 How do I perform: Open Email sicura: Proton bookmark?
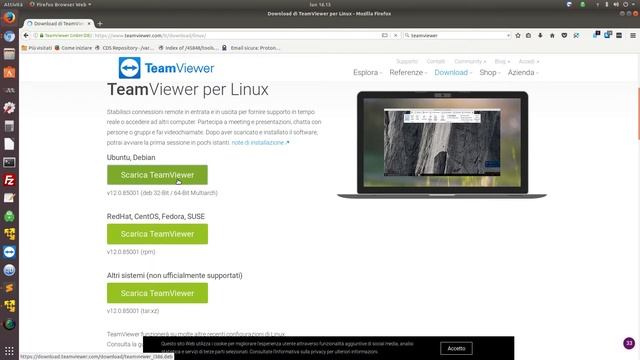[x=251, y=48]
